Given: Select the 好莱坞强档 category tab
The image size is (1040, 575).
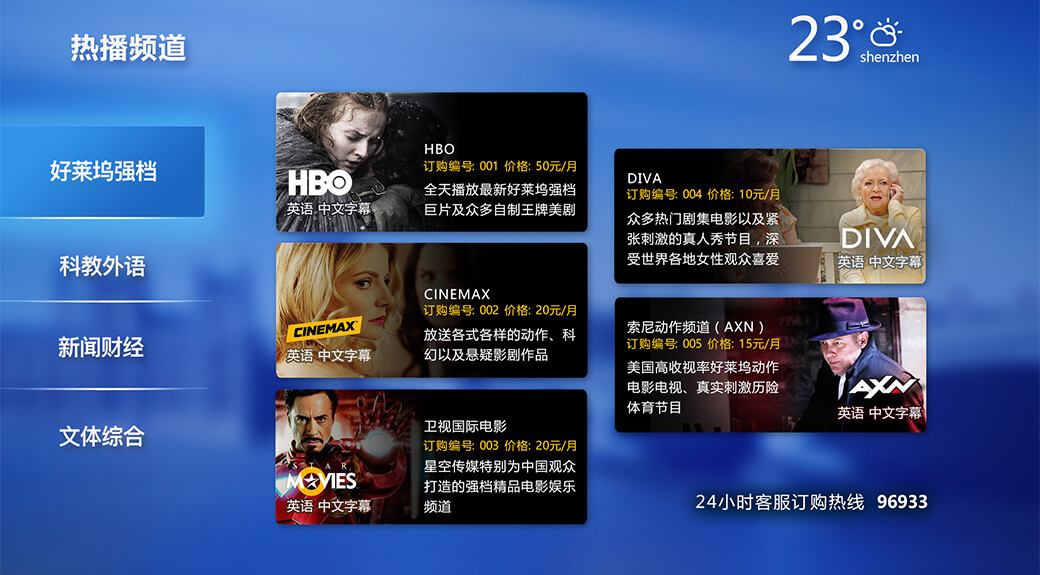Looking at the screenshot, I should pos(102,172).
